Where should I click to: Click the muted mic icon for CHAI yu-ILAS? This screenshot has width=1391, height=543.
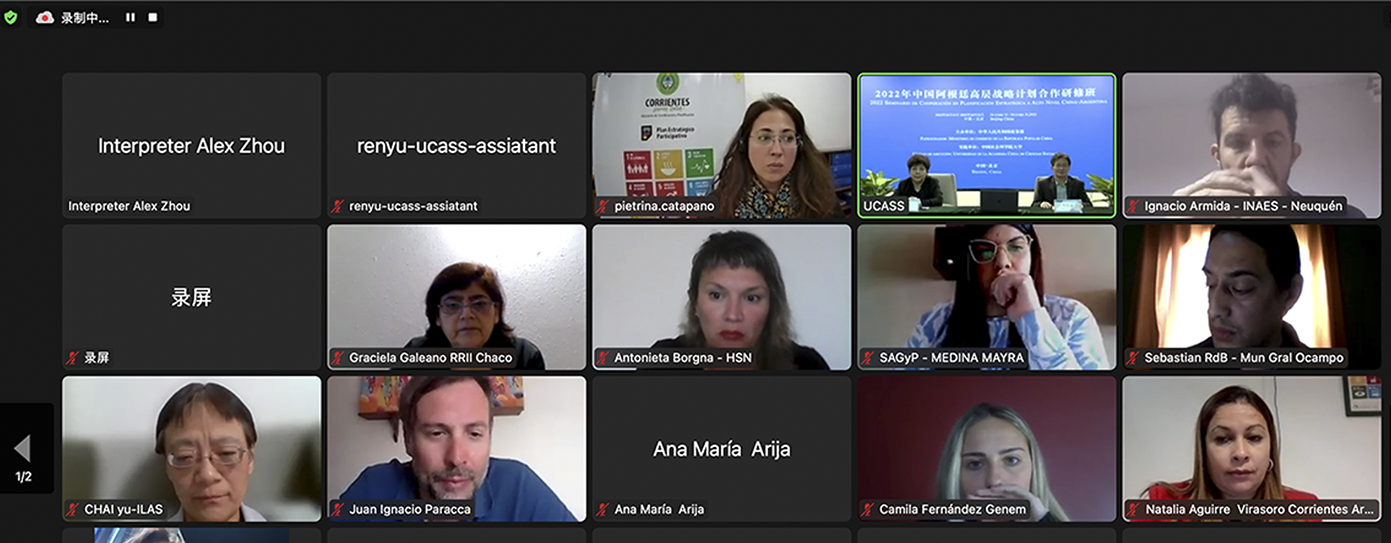[73, 509]
